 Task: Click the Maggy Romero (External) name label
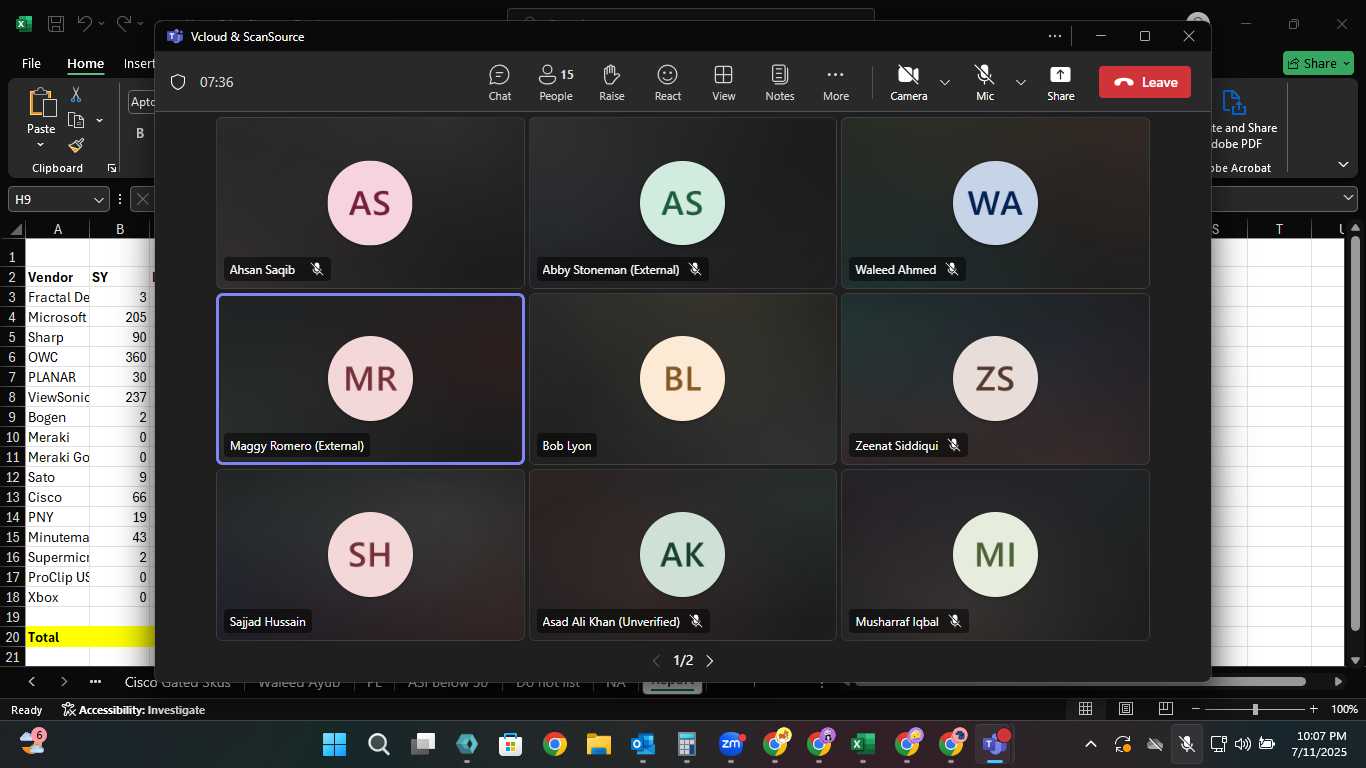[297, 446]
